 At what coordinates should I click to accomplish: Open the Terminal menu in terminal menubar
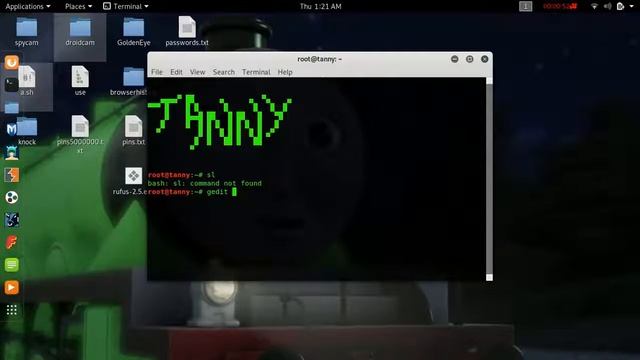click(256, 72)
